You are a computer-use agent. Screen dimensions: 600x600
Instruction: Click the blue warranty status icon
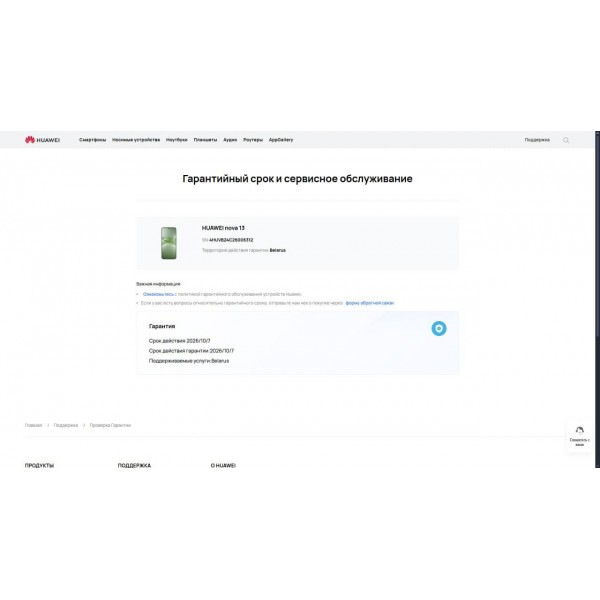[x=439, y=328]
